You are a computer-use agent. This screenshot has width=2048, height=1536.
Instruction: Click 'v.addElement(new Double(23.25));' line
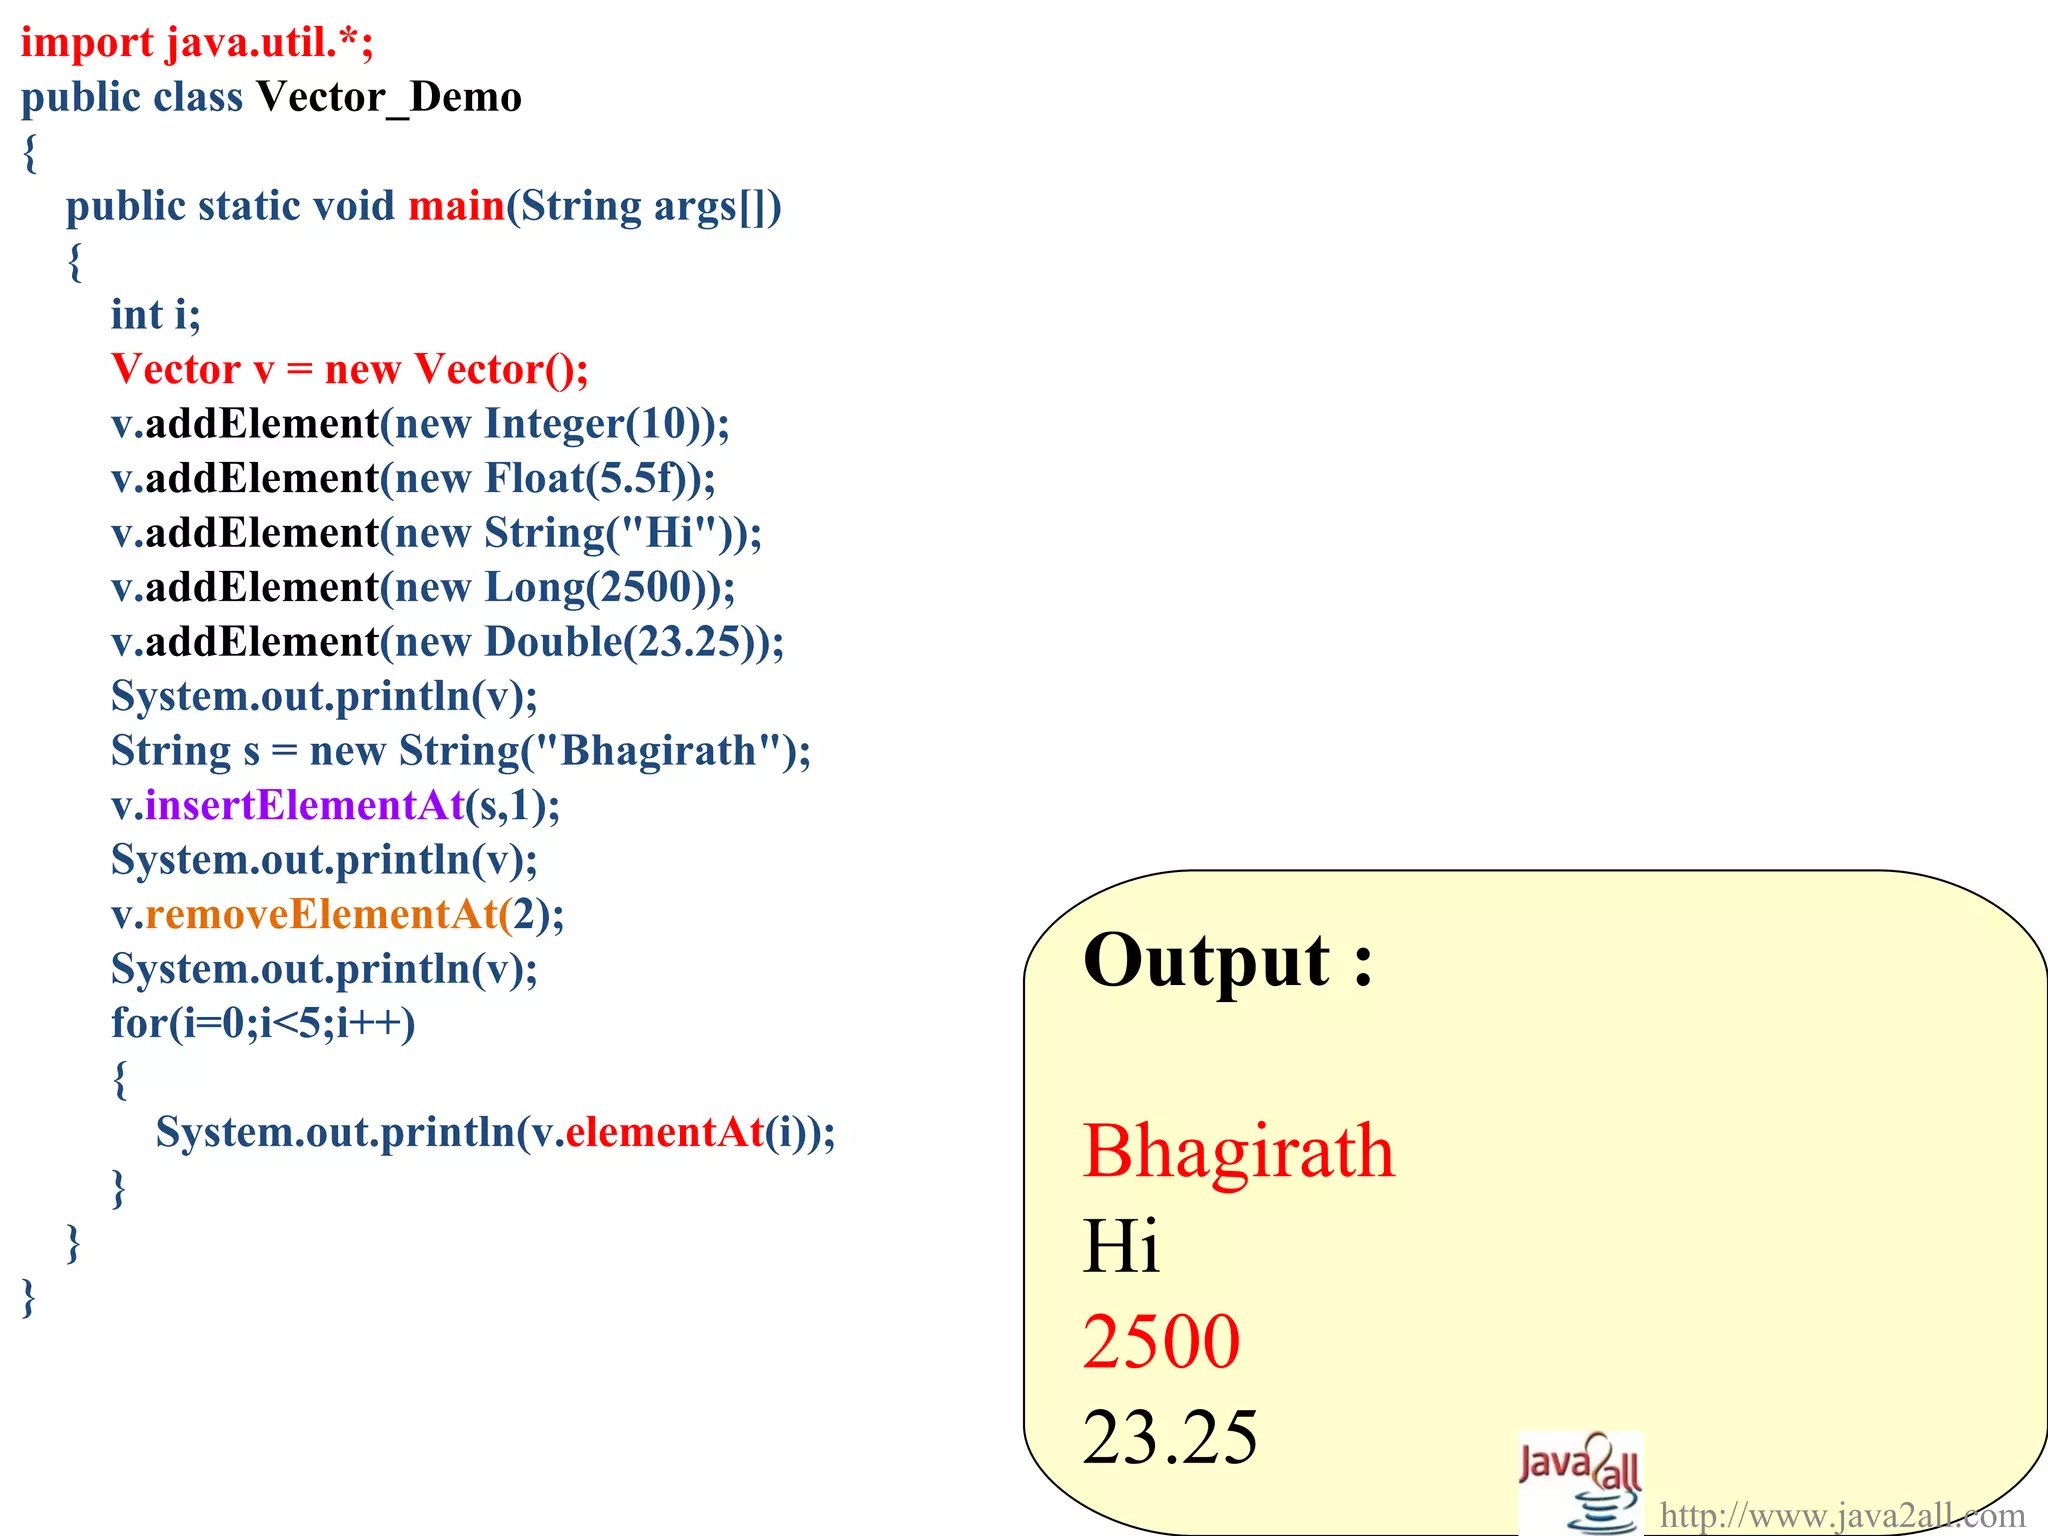coord(448,642)
